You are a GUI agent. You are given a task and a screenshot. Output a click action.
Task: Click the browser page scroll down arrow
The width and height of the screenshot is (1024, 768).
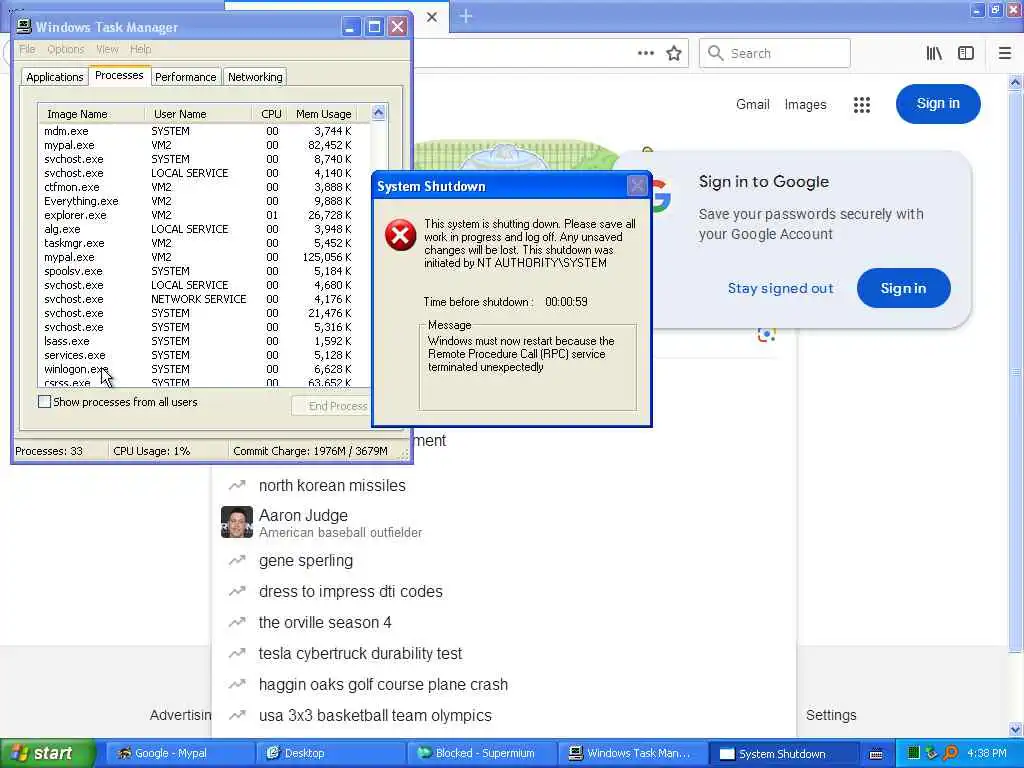pos(1015,729)
